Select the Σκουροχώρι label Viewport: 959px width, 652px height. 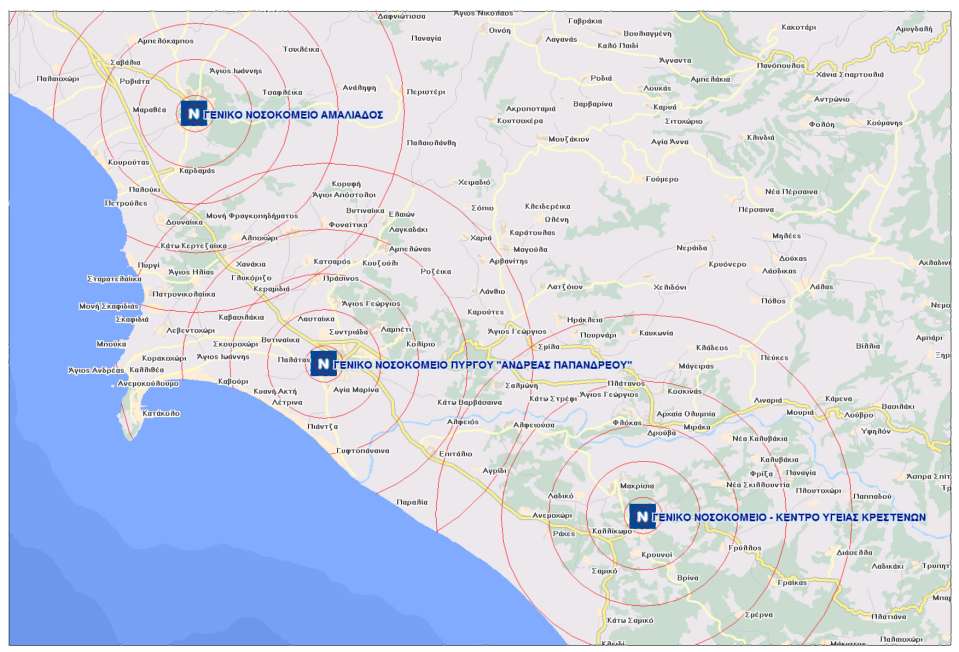click(235, 344)
